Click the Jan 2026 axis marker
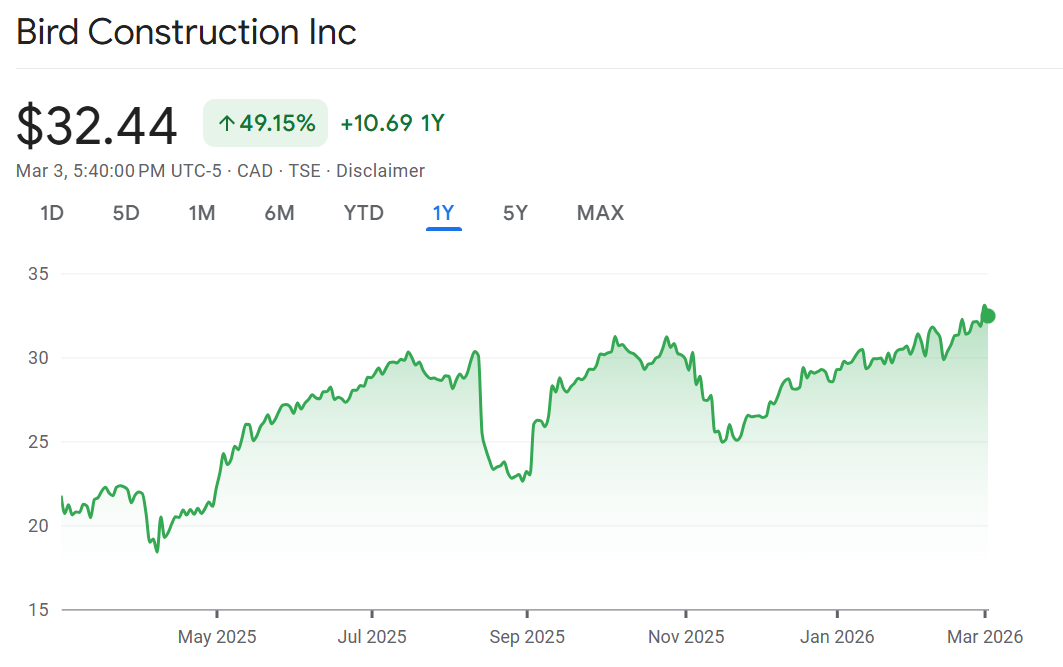1063x667 pixels. point(837,637)
